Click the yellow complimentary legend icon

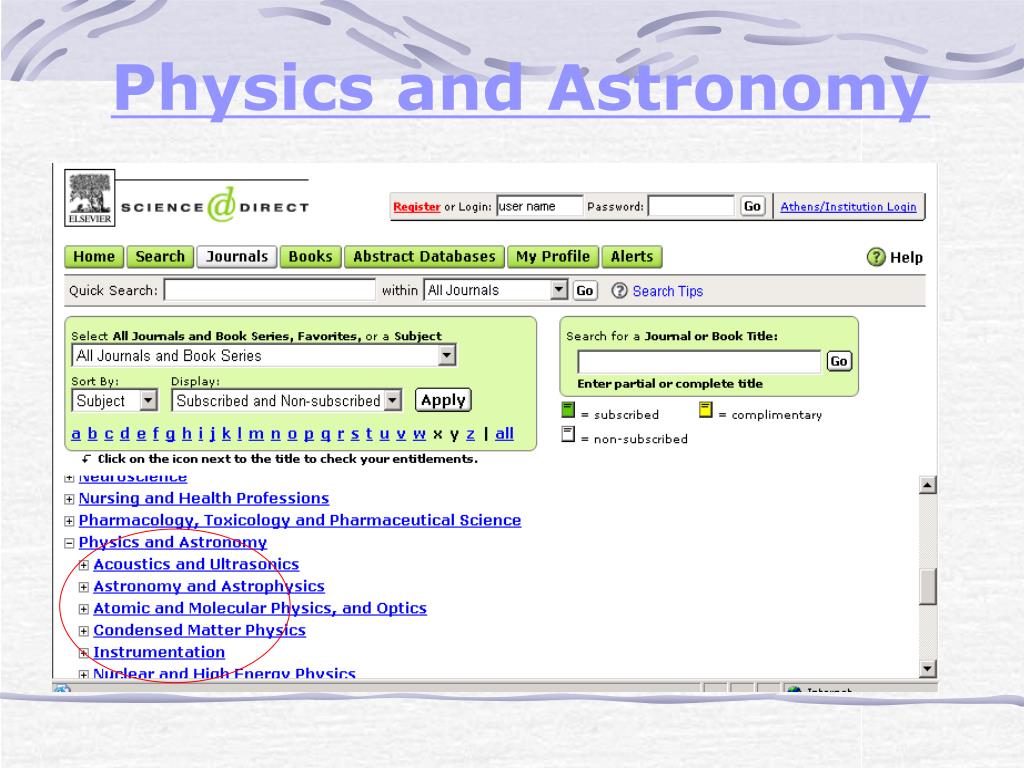point(705,409)
